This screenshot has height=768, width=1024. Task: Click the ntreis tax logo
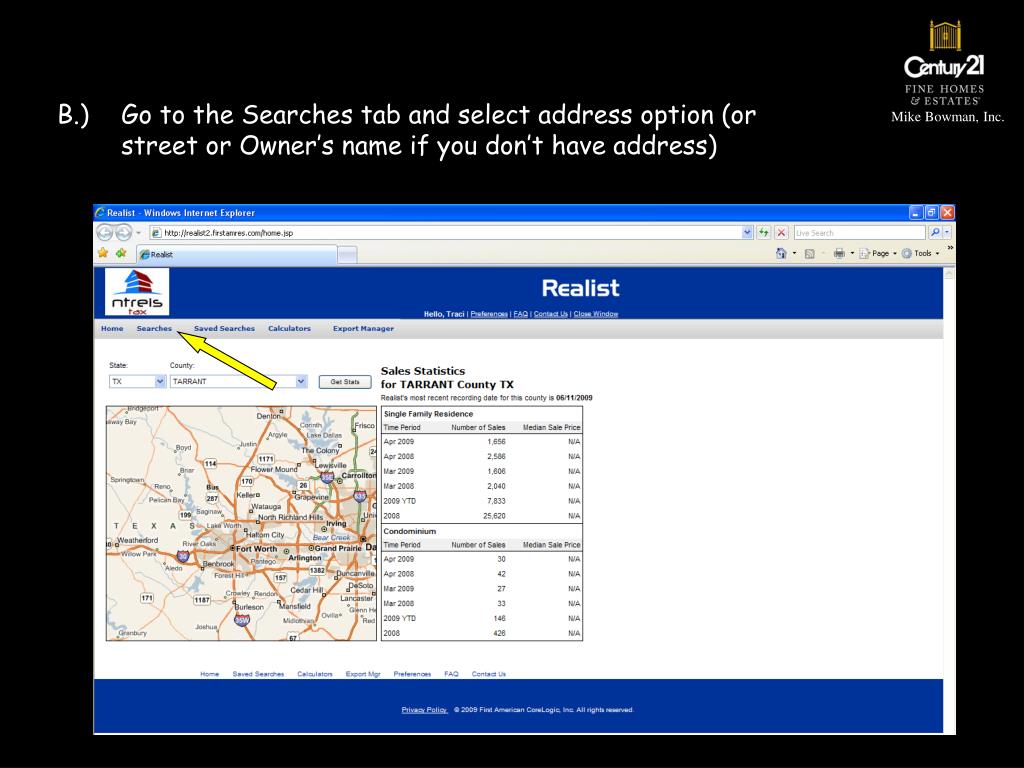(x=136, y=293)
